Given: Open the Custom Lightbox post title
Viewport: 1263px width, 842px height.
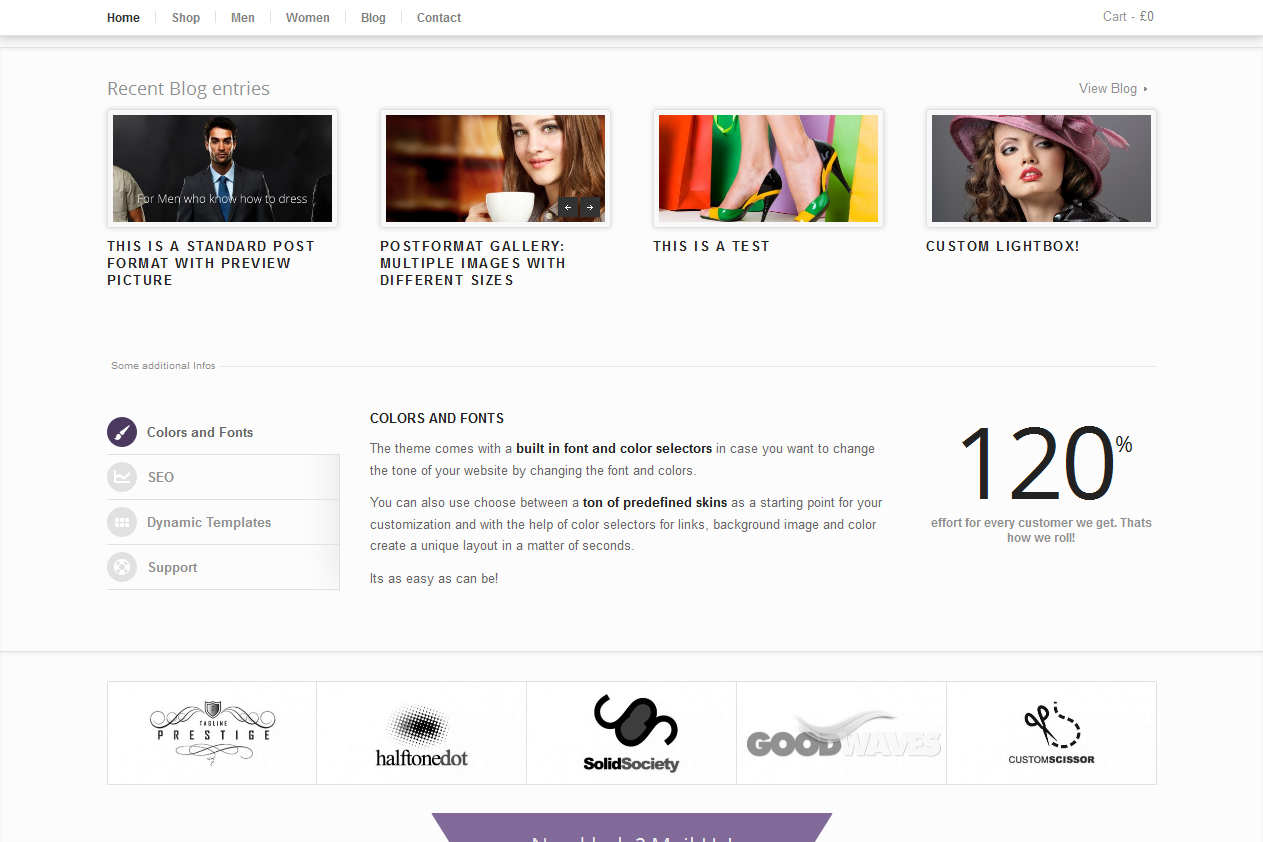Looking at the screenshot, I should 1002,246.
